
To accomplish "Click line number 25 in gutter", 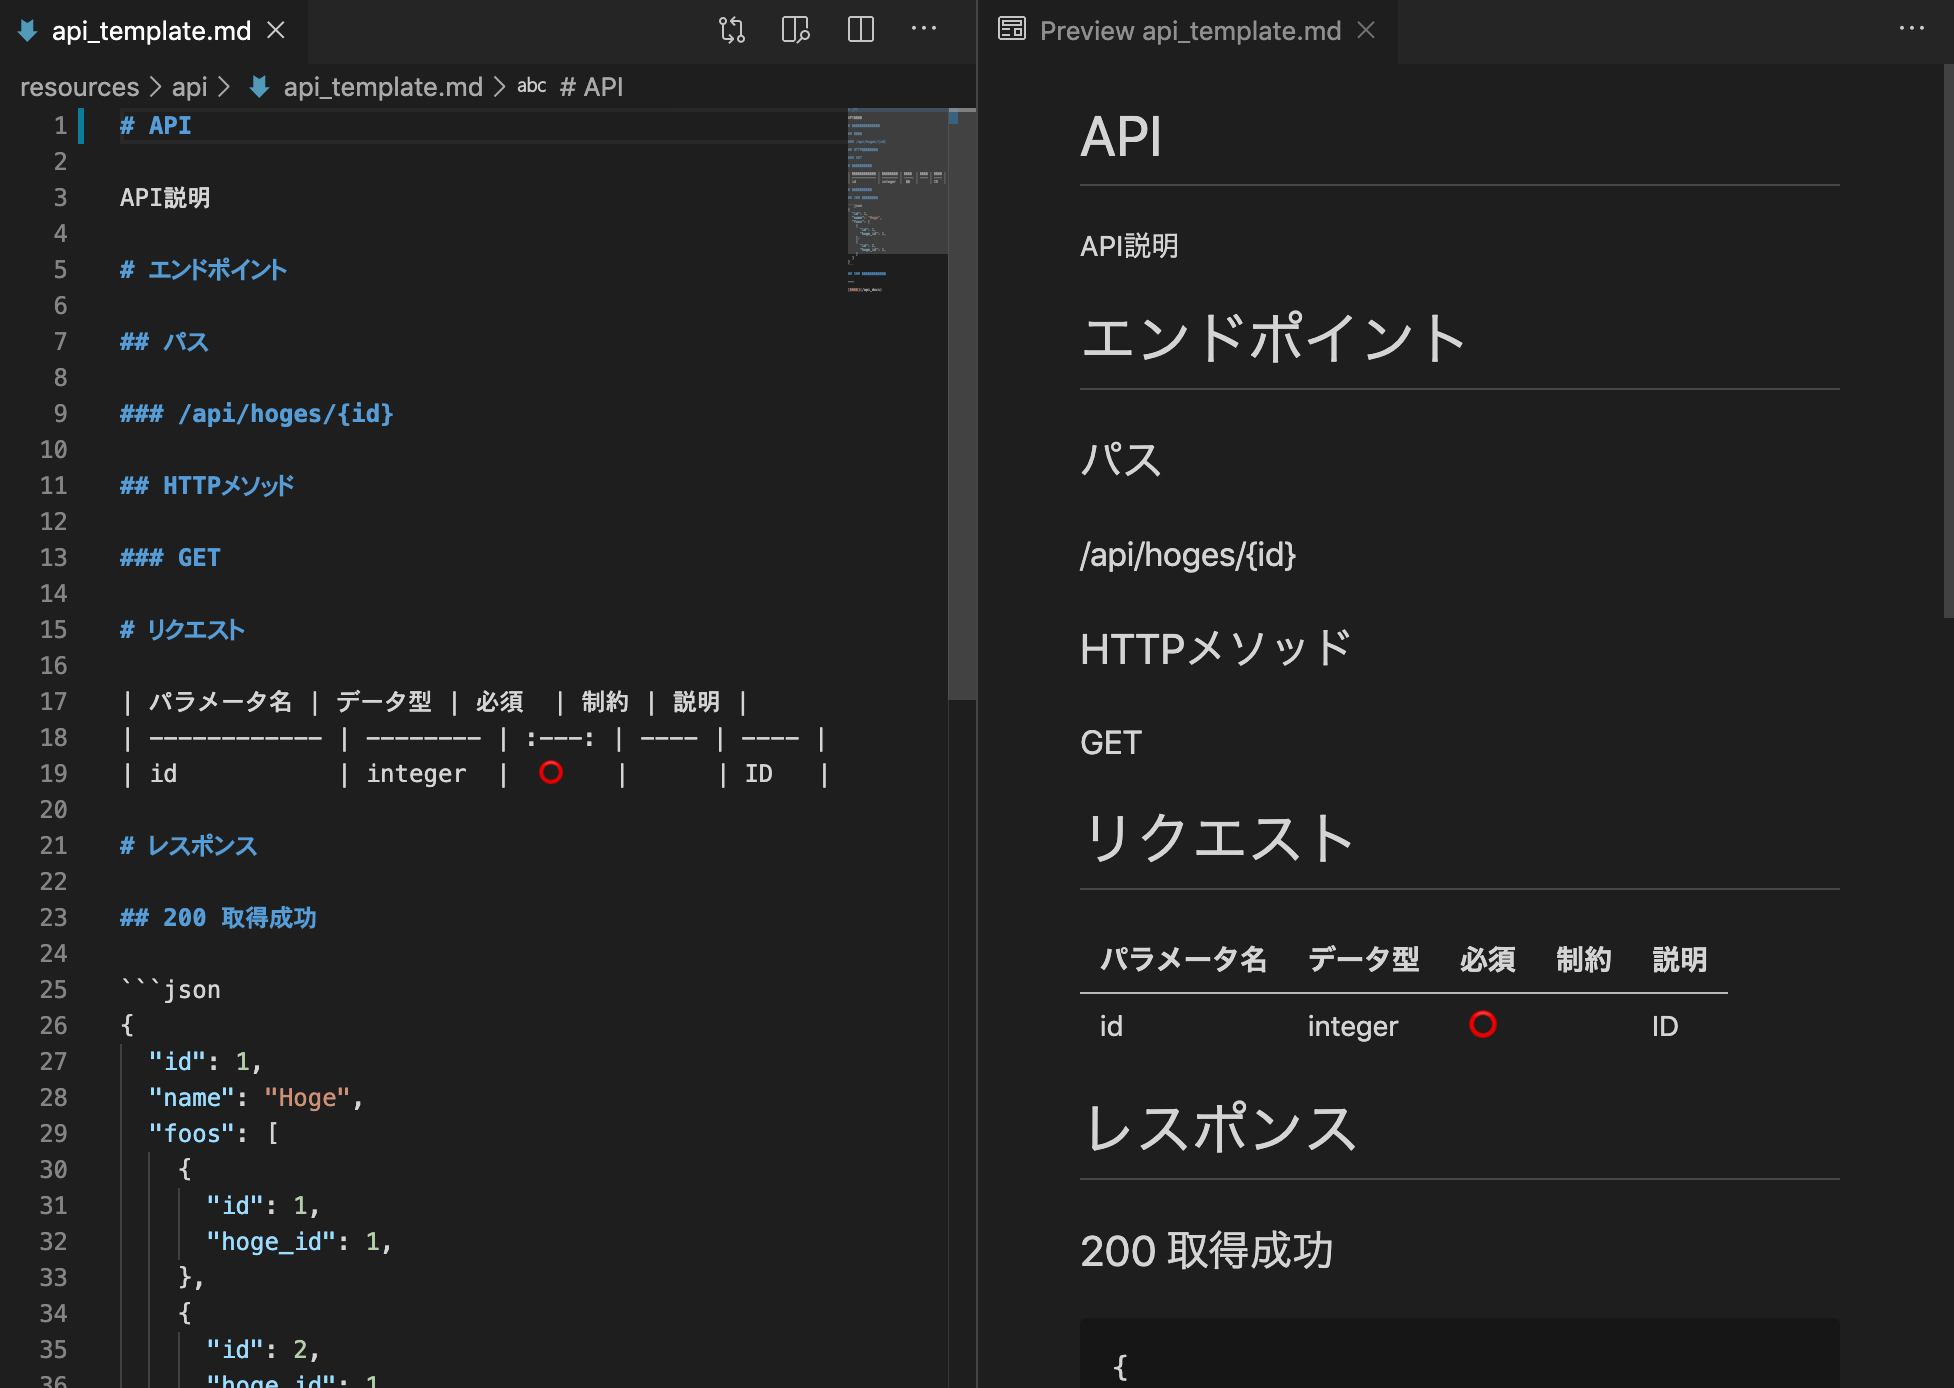I will (x=53, y=989).
